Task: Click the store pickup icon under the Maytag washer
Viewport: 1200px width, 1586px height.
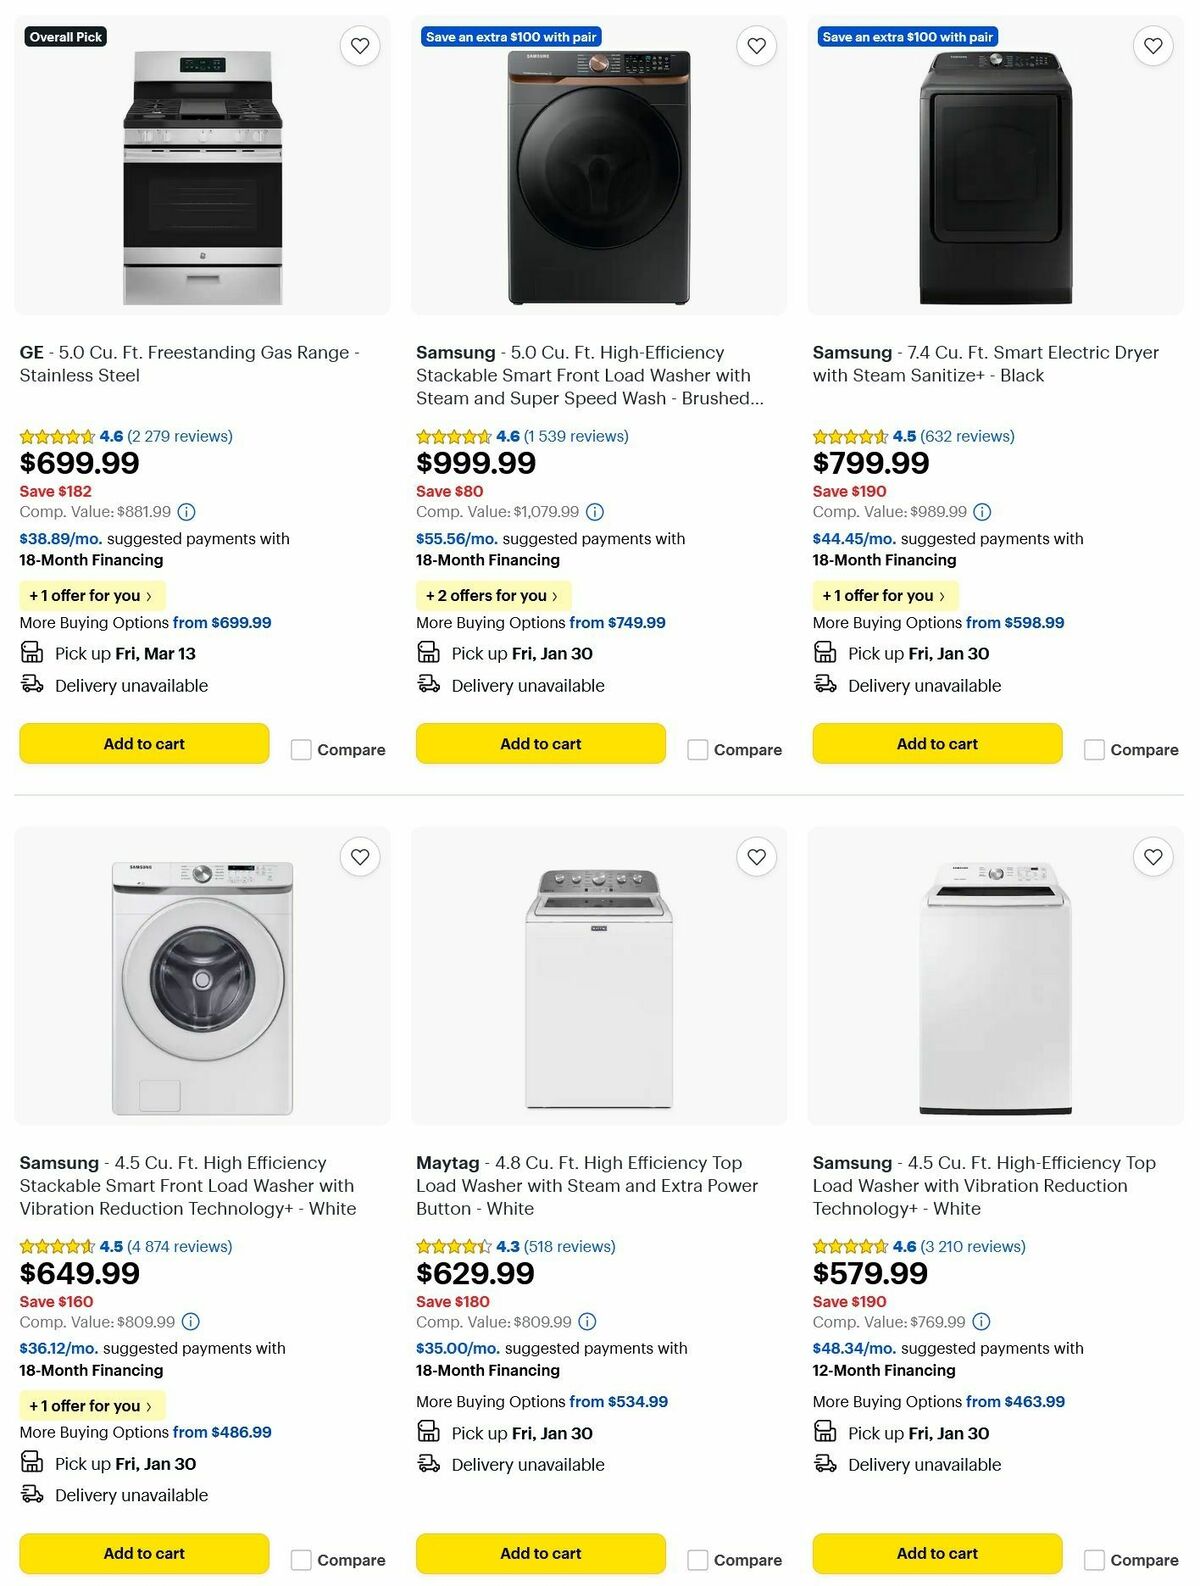Action: pyautogui.click(x=429, y=1433)
